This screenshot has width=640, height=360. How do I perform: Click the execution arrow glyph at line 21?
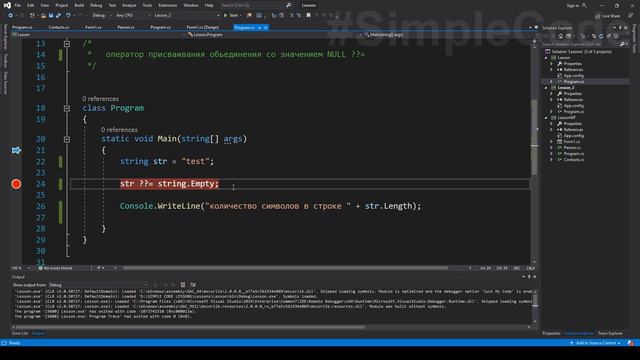tap(16, 151)
